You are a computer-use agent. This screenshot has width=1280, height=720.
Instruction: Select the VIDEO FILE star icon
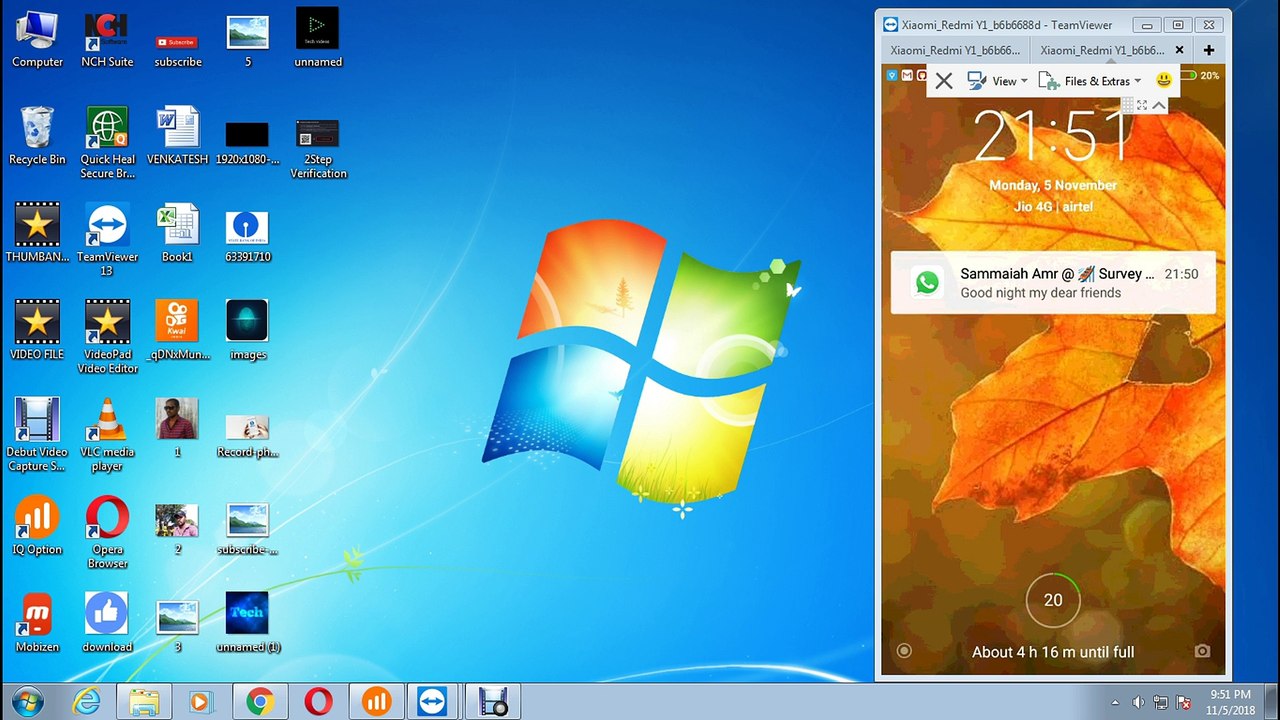coord(37,330)
